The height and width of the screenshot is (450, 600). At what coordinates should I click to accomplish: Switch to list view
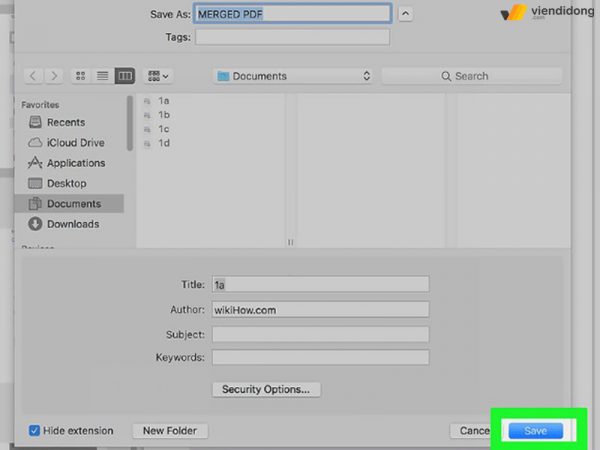coord(102,76)
